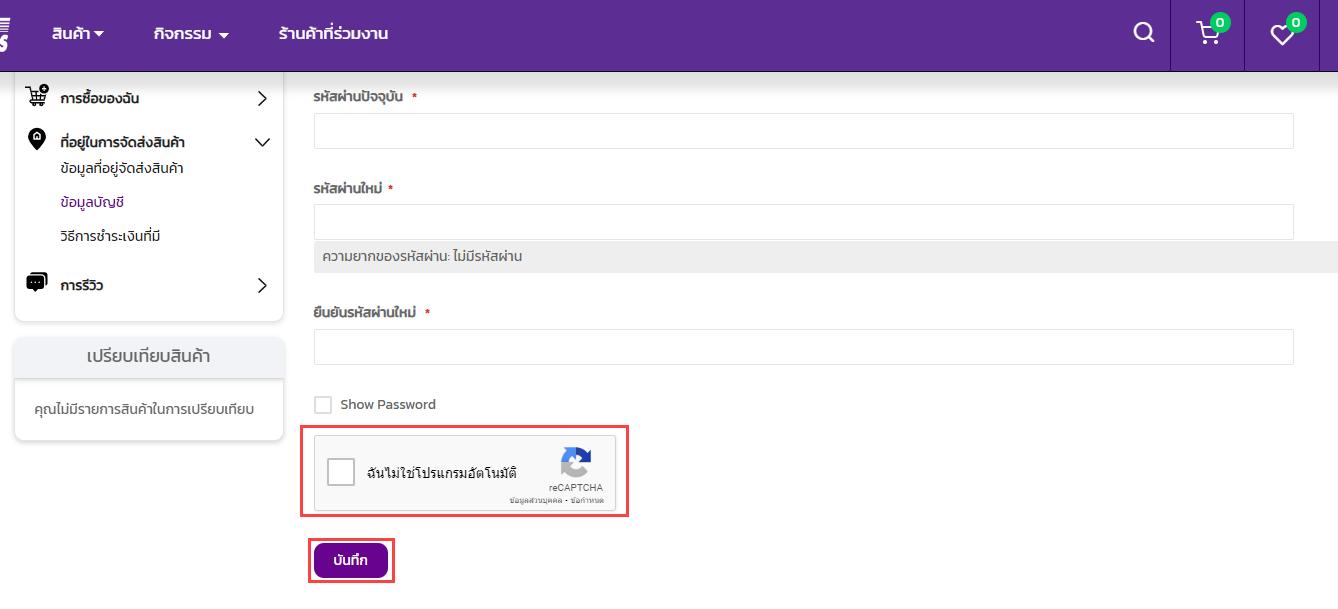Click the search magnifier icon

(1143, 33)
